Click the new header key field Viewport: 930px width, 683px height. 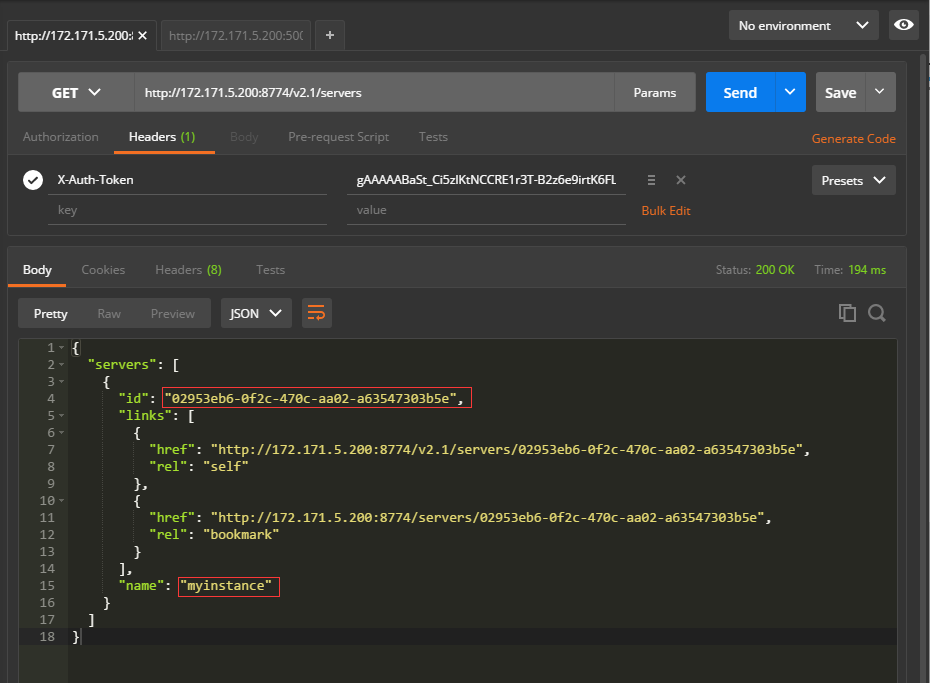187,210
